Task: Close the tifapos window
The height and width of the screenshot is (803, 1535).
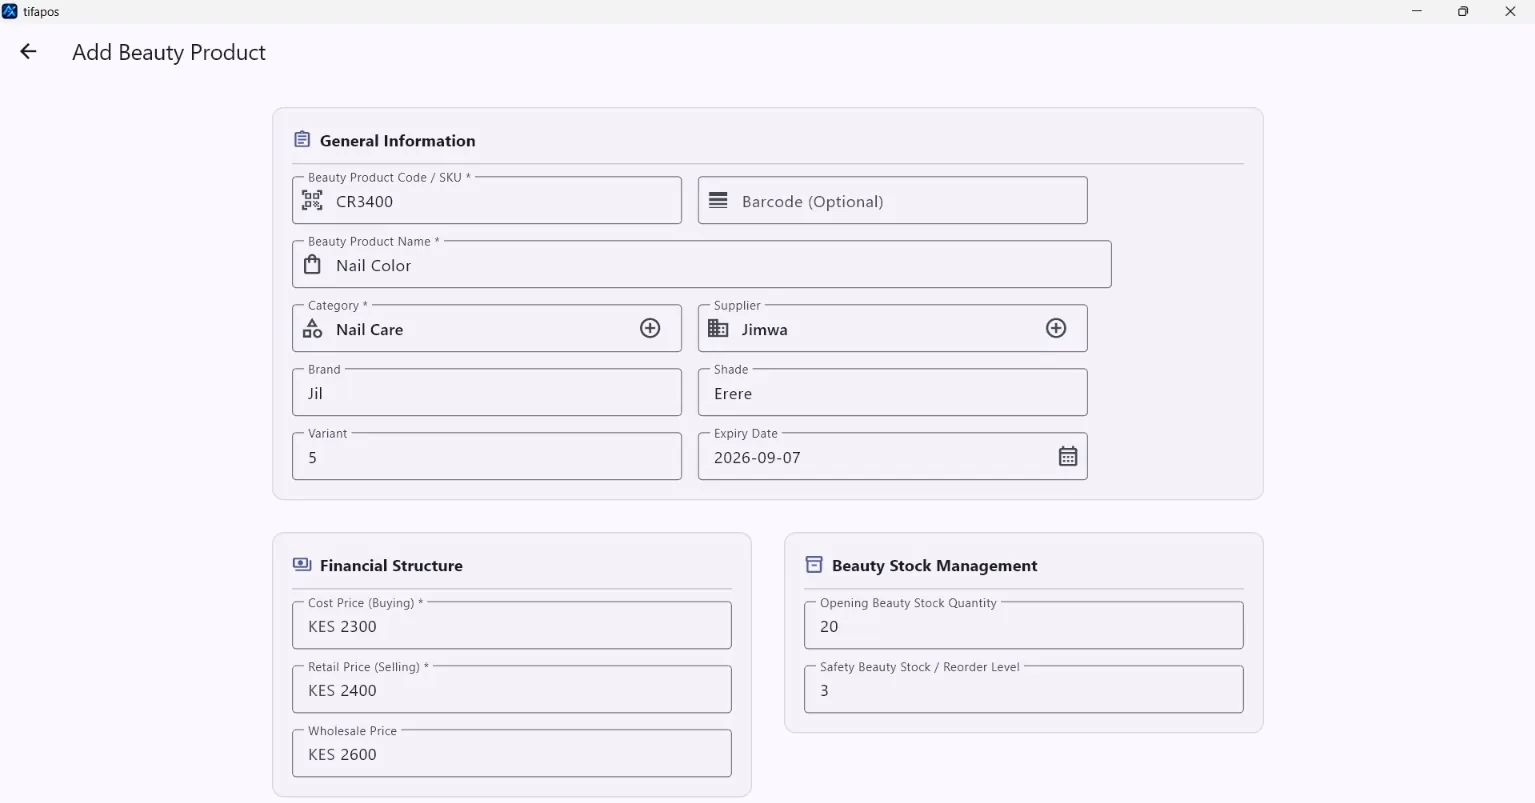Action: [1510, 11]
